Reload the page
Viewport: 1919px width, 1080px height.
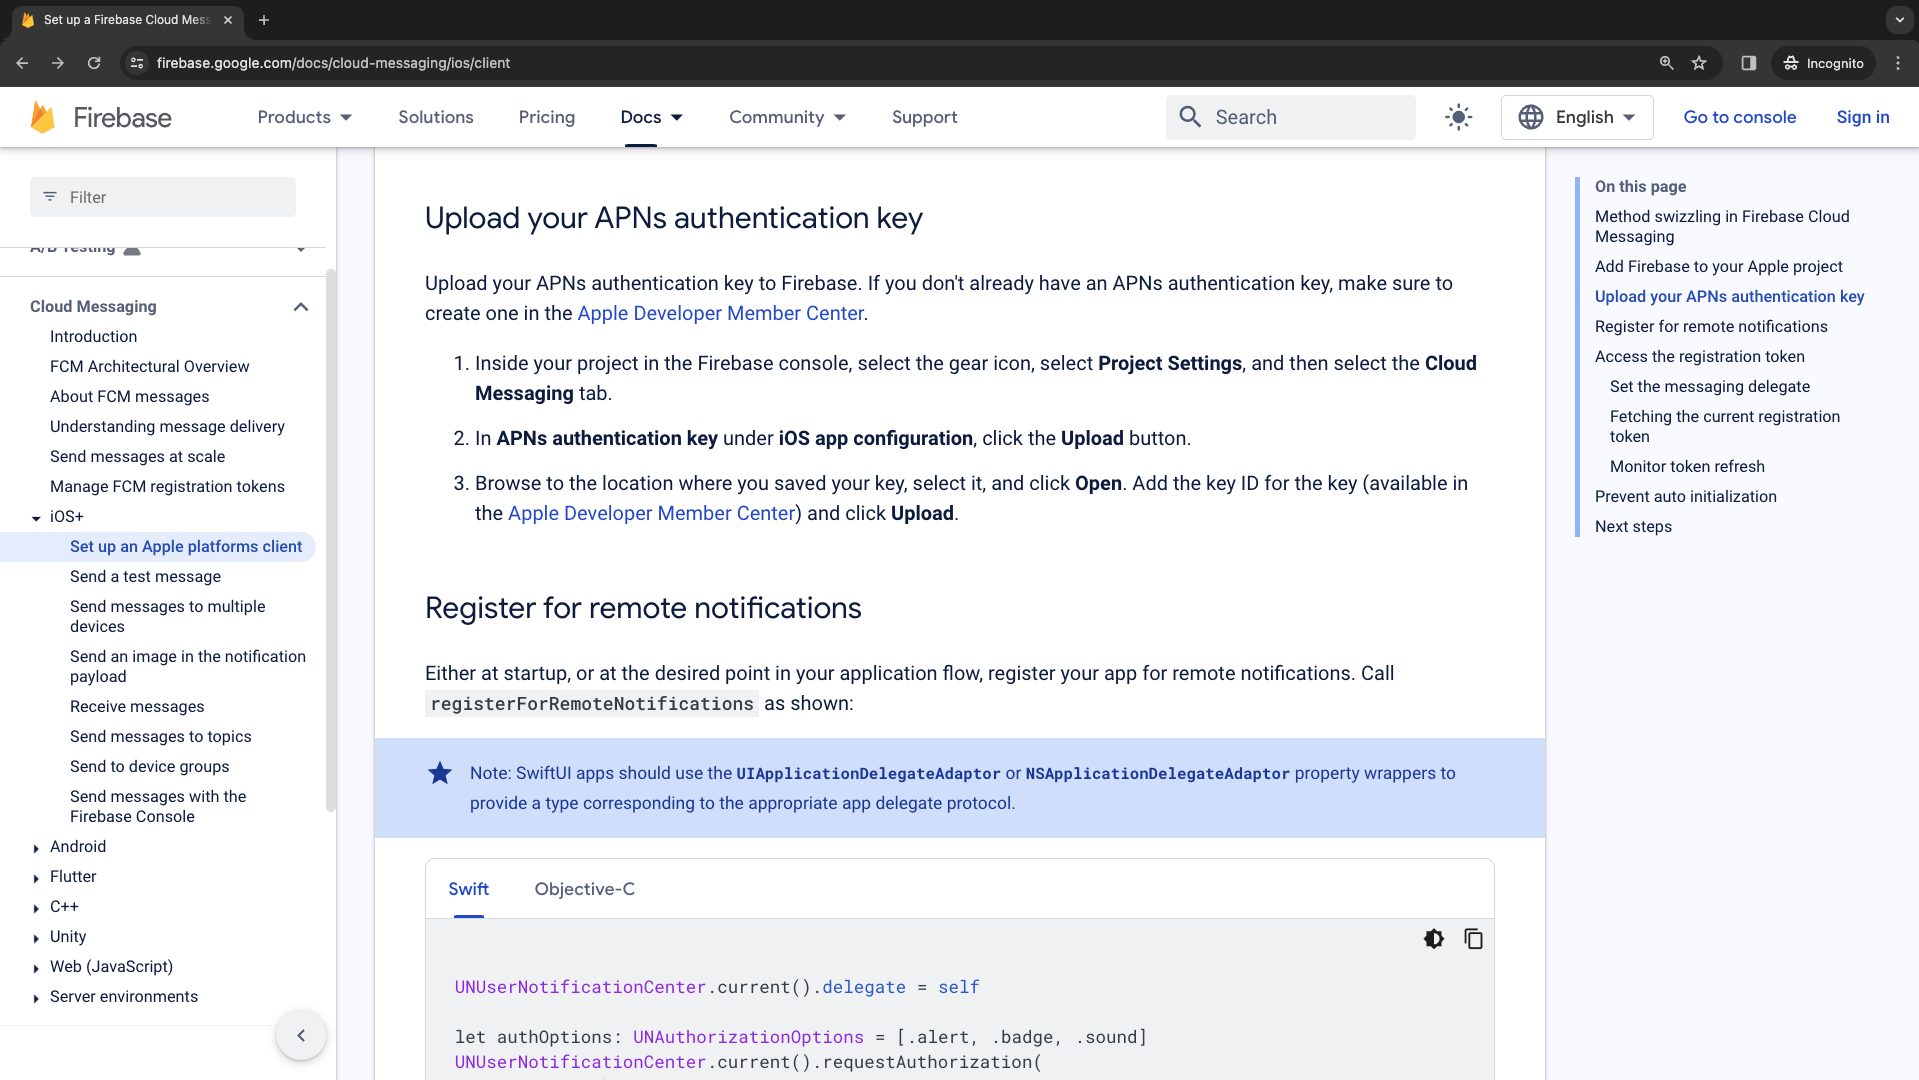point(94,63)
